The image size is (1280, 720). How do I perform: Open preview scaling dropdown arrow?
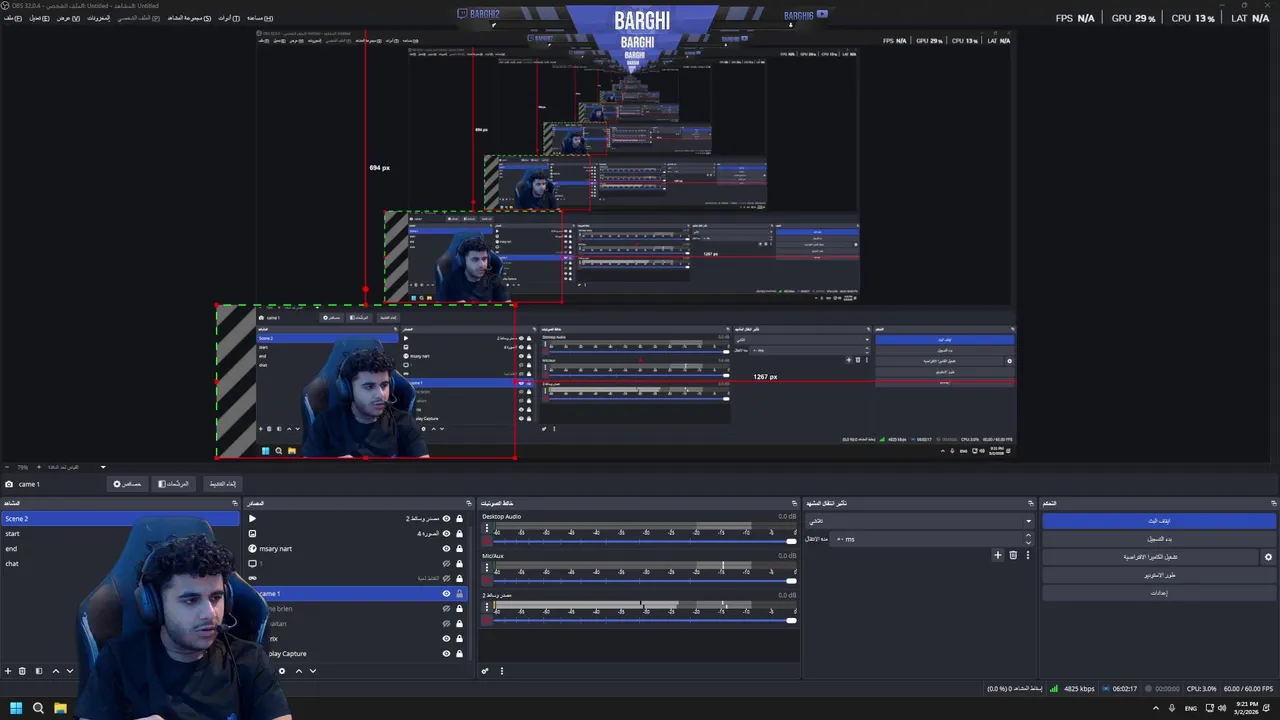(x=102, y=467)
